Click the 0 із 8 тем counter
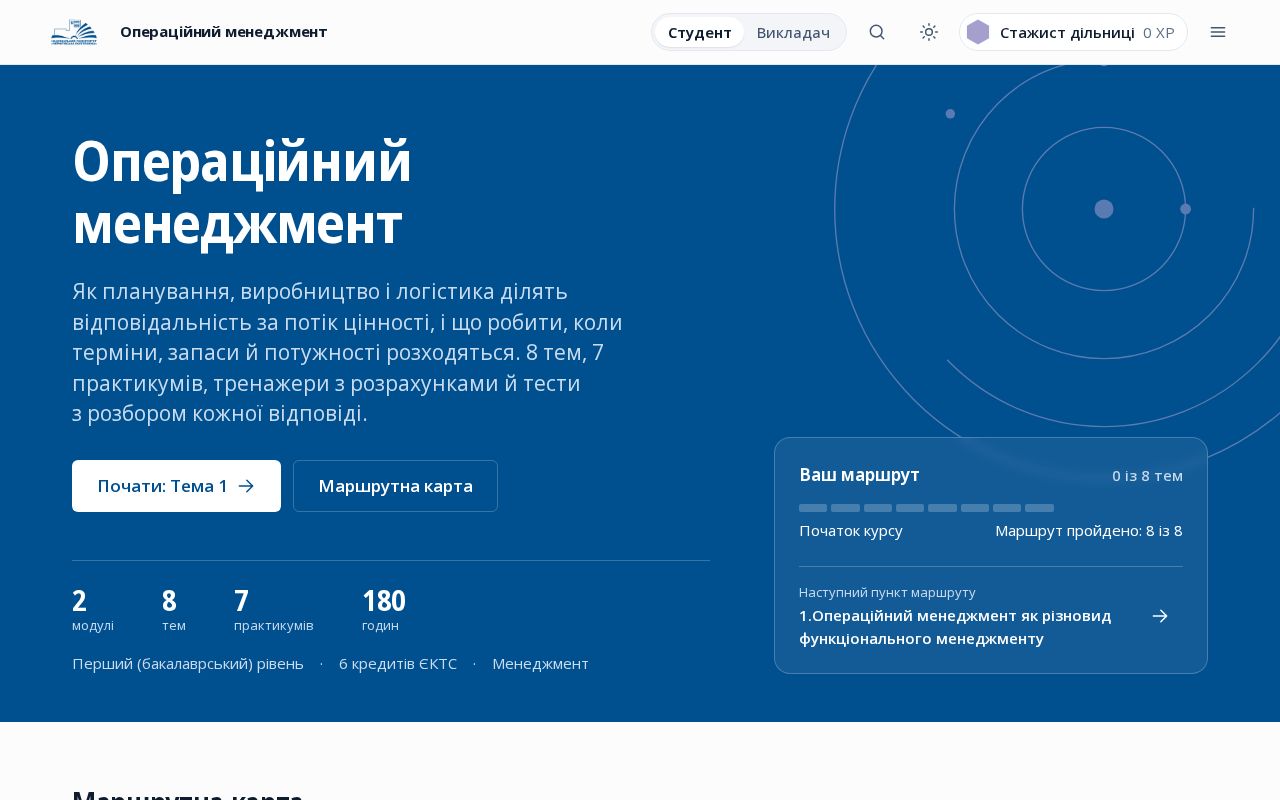Image resolution: width=1280 pixels, height=800 pixels. (1147, 476)
